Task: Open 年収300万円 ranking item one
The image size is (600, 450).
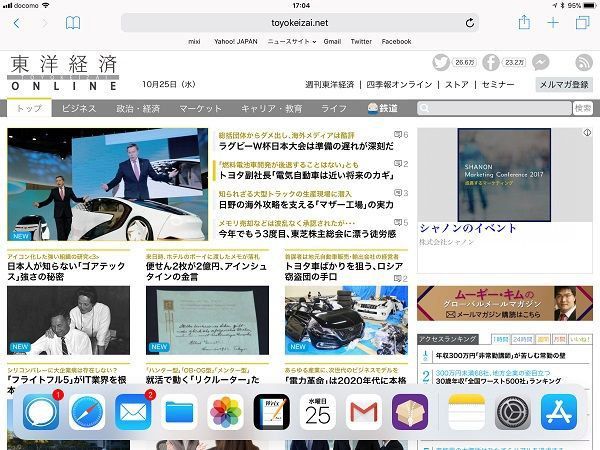Action: click(501, 356)
